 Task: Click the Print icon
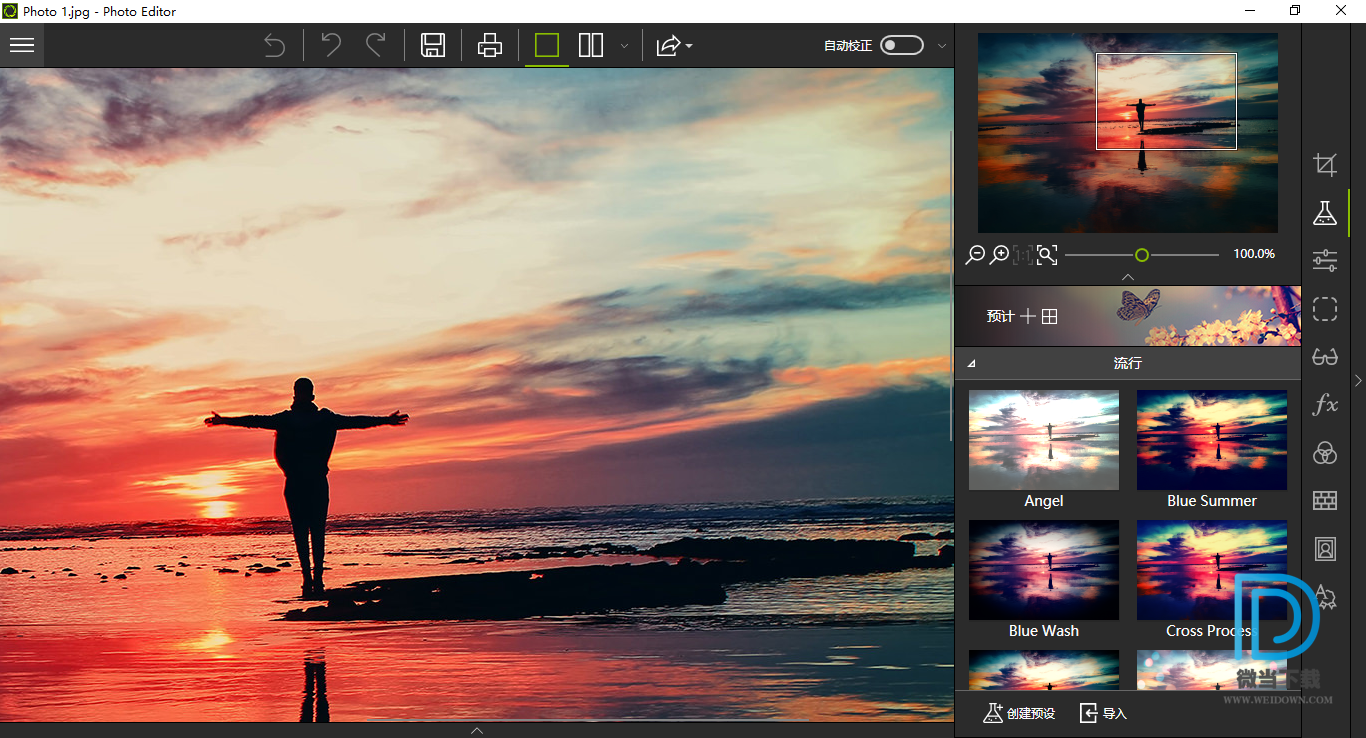tap(490, 45)
